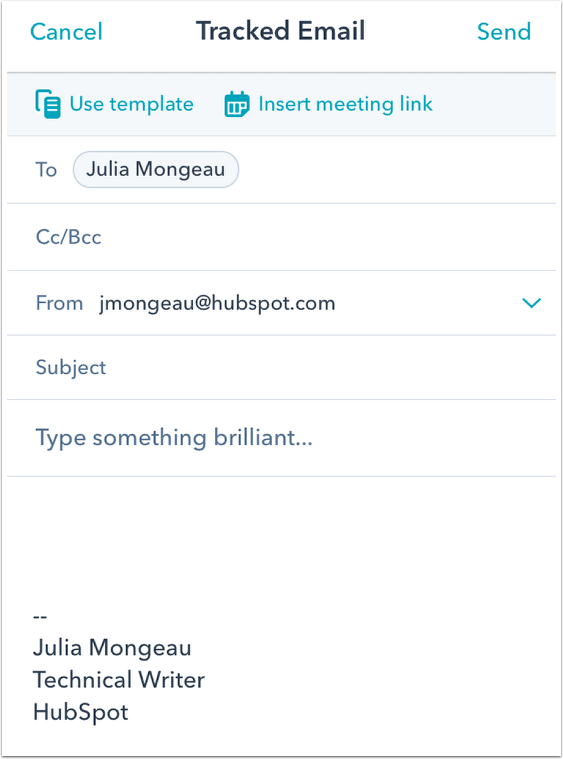Click the 'Tracked Email' header title
The height and width of the screenshot is (759, 563).
click(x=281, y=31)
